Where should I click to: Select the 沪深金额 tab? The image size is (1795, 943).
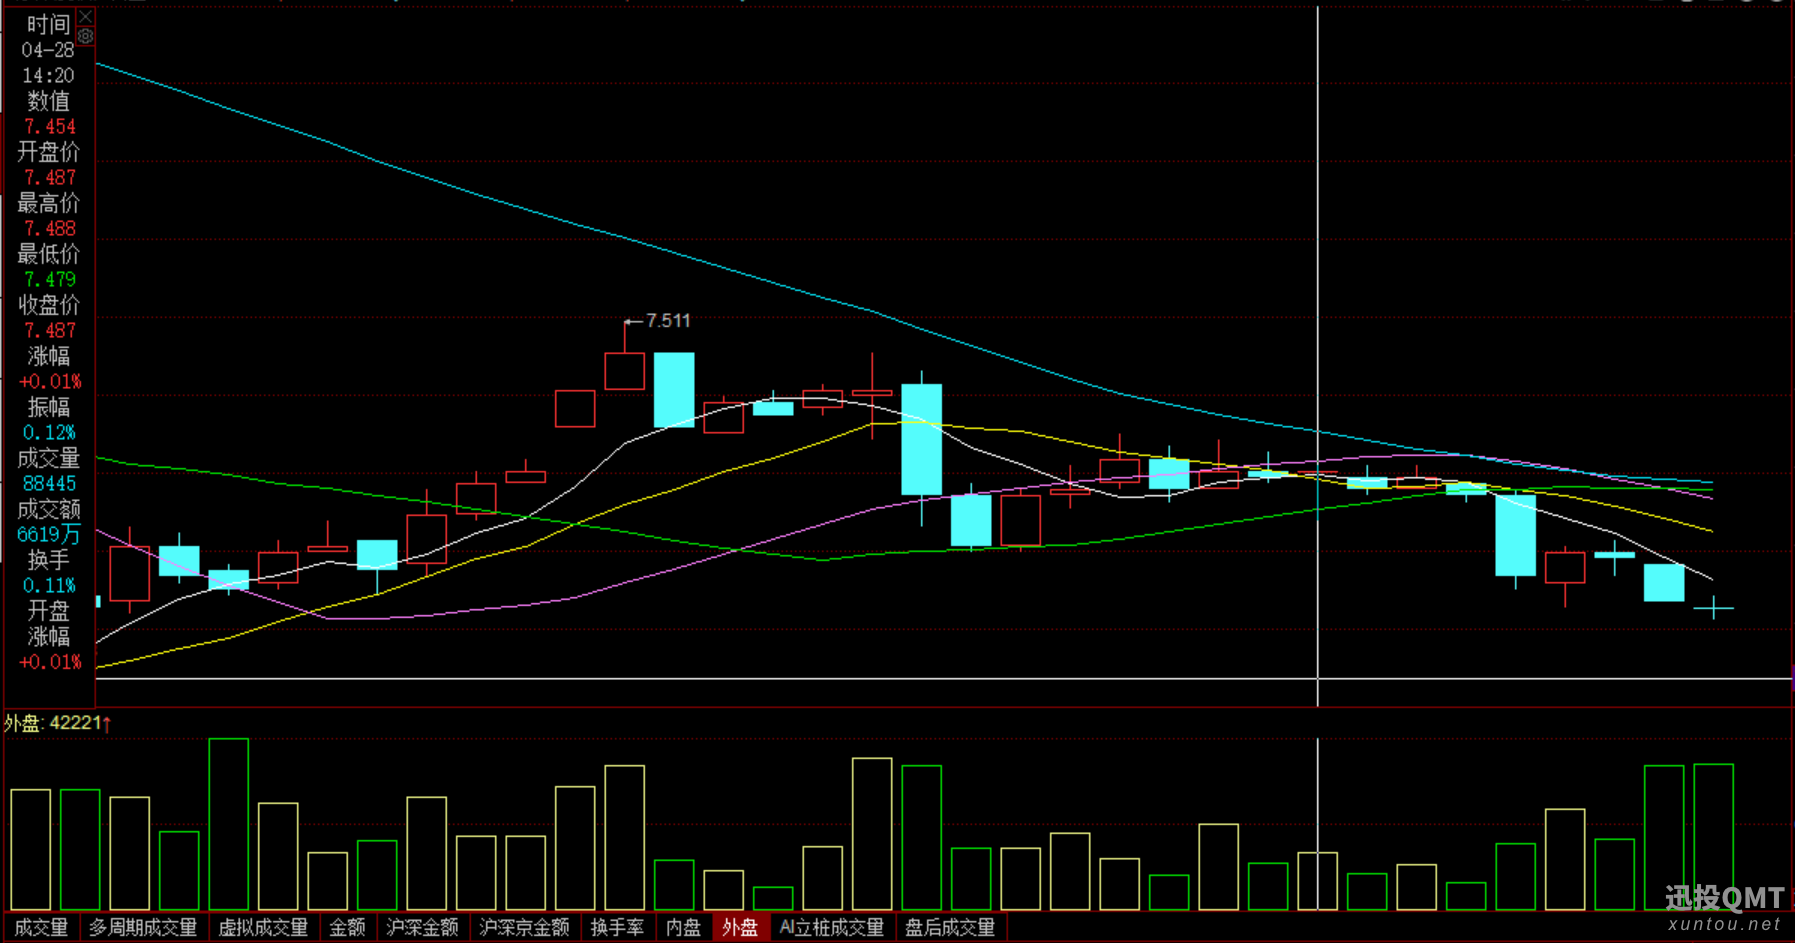[423, 927]
